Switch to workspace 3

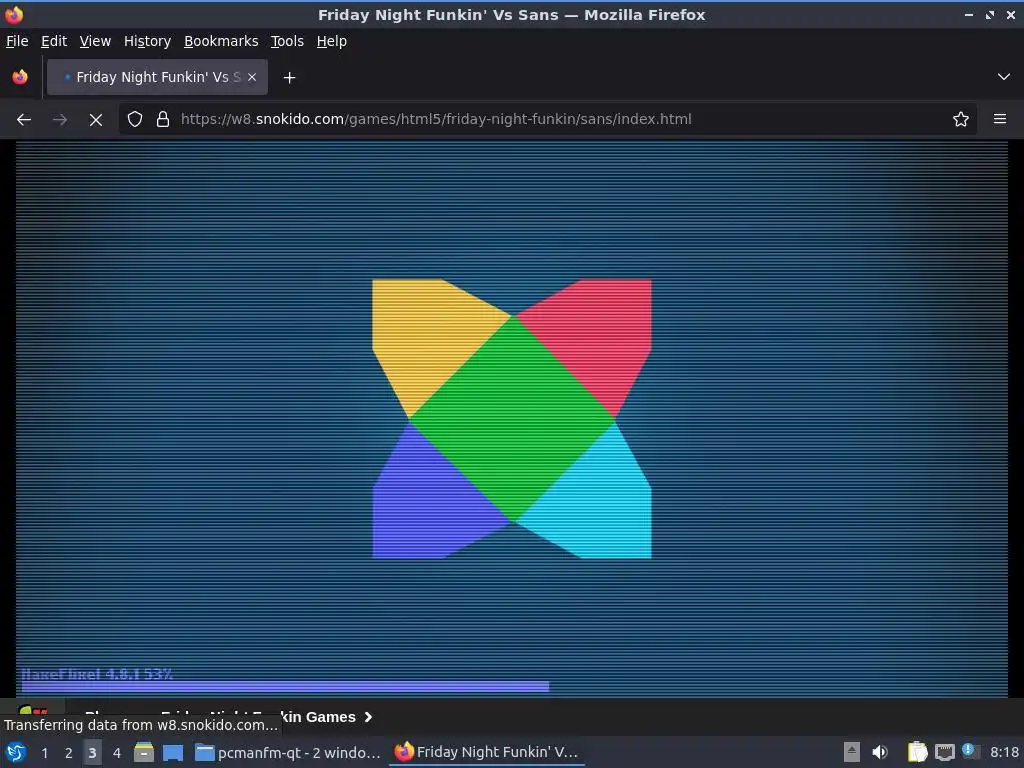click(x=92, y=753)
